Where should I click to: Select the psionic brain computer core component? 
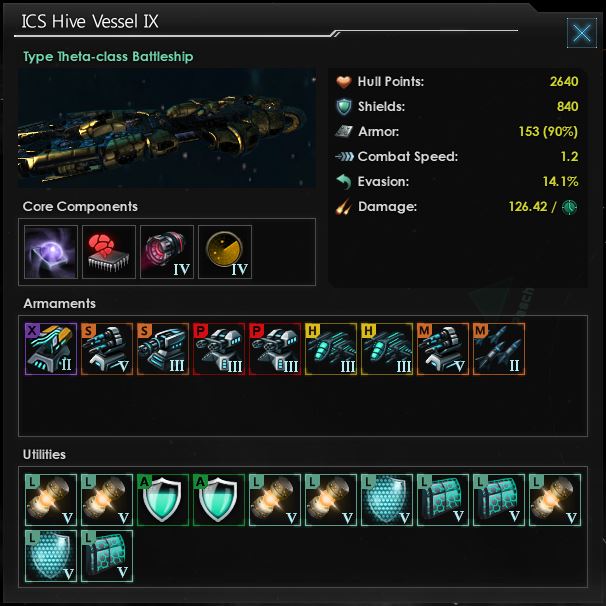[x=109, y=252]
